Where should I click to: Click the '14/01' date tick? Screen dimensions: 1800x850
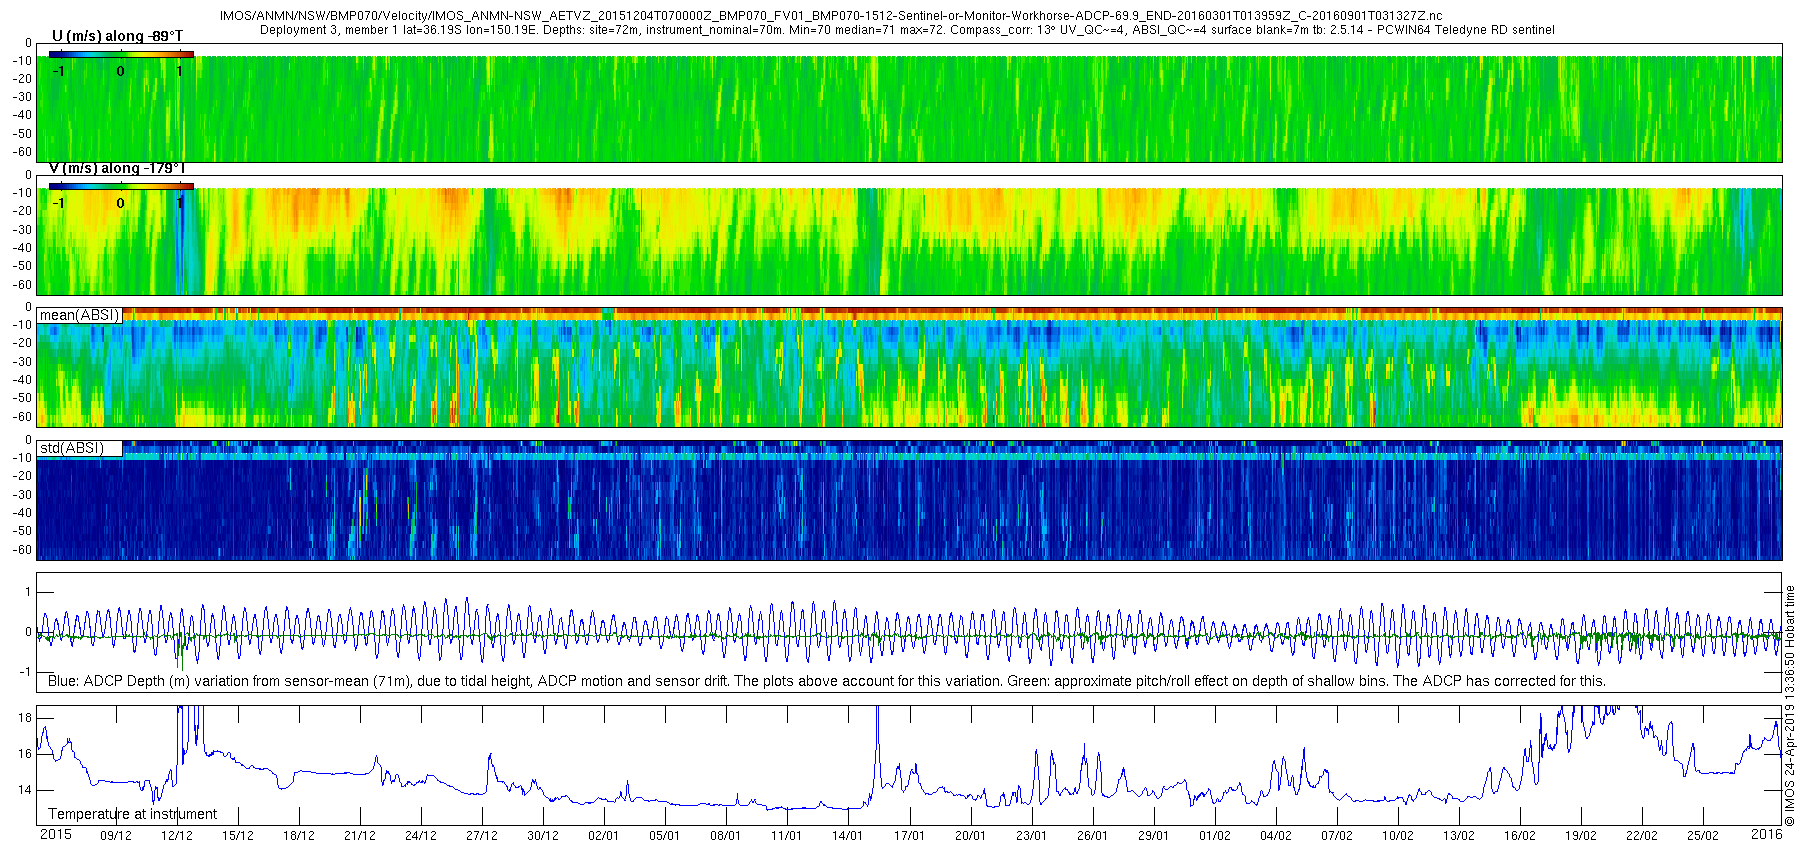[x=848, y=836]
